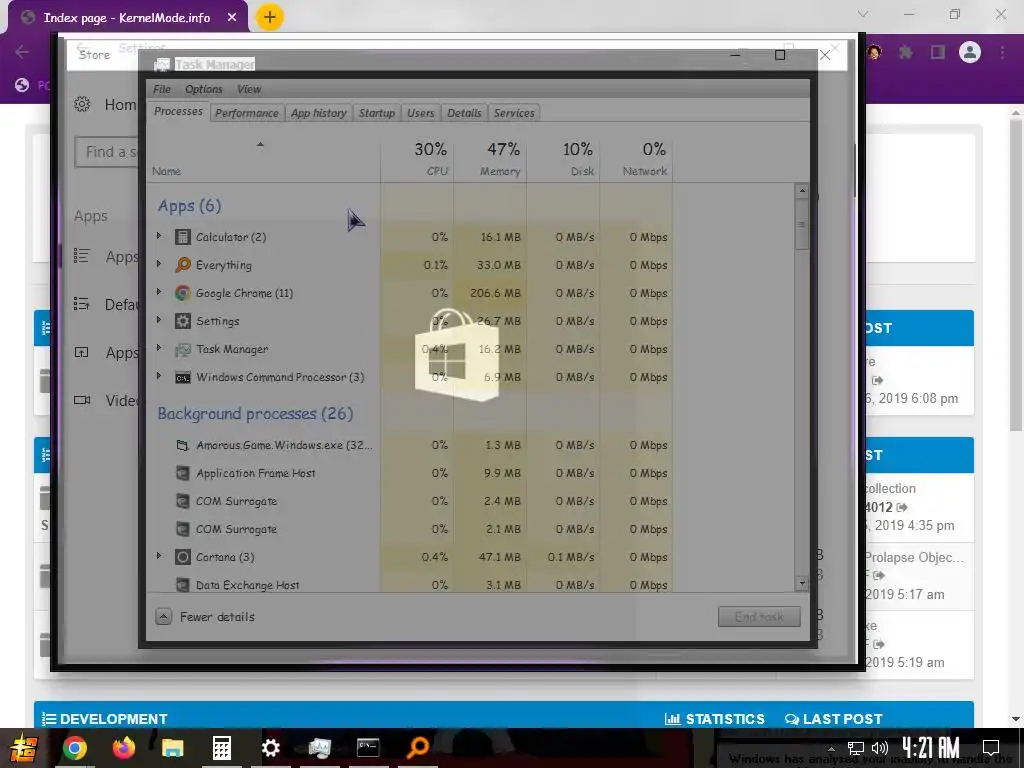Open the File menu in Task Manager
The image size is (1024, 768).
[x=162, y=89]
